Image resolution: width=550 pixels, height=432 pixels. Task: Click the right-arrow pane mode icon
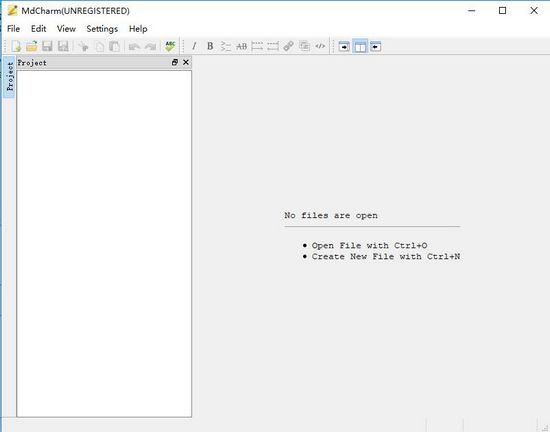tap(344, 46)
